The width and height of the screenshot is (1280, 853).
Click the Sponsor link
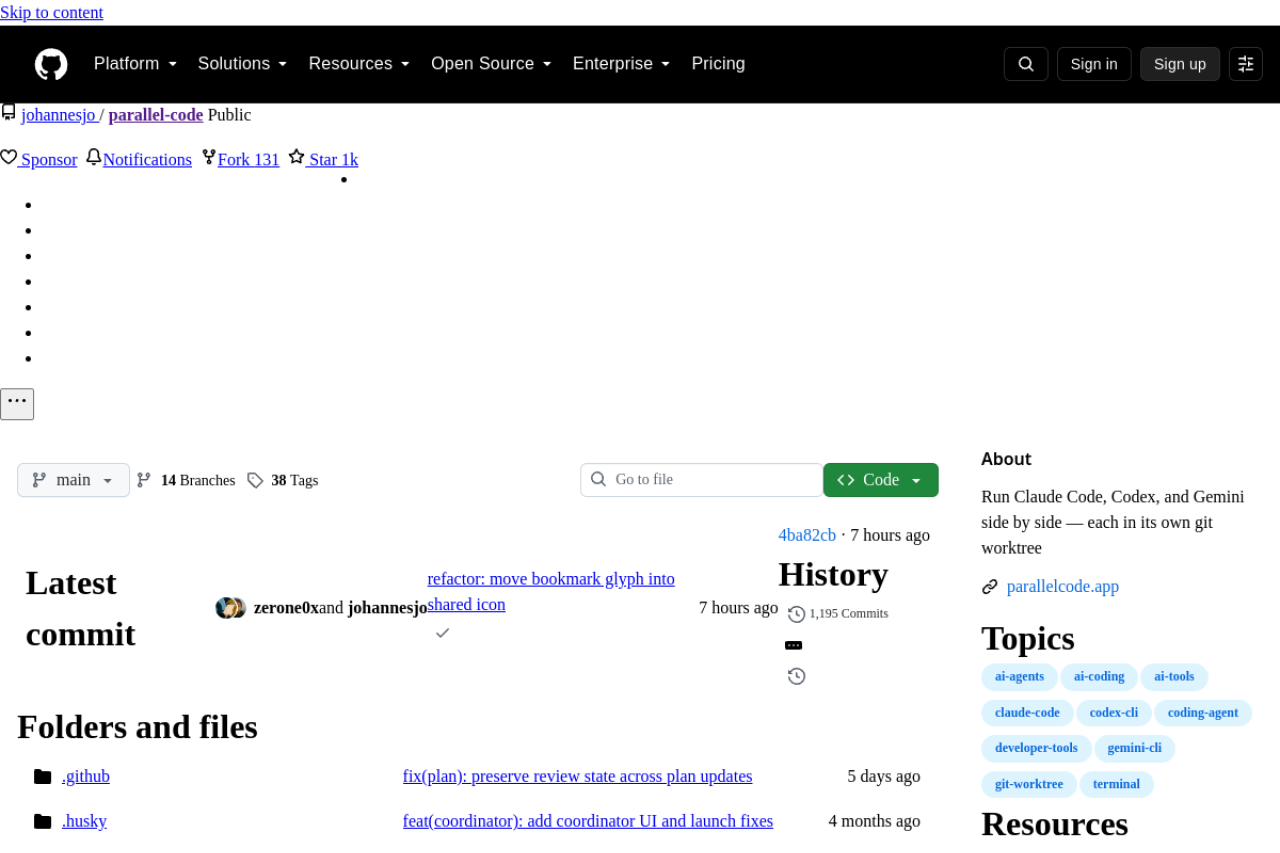49,159
